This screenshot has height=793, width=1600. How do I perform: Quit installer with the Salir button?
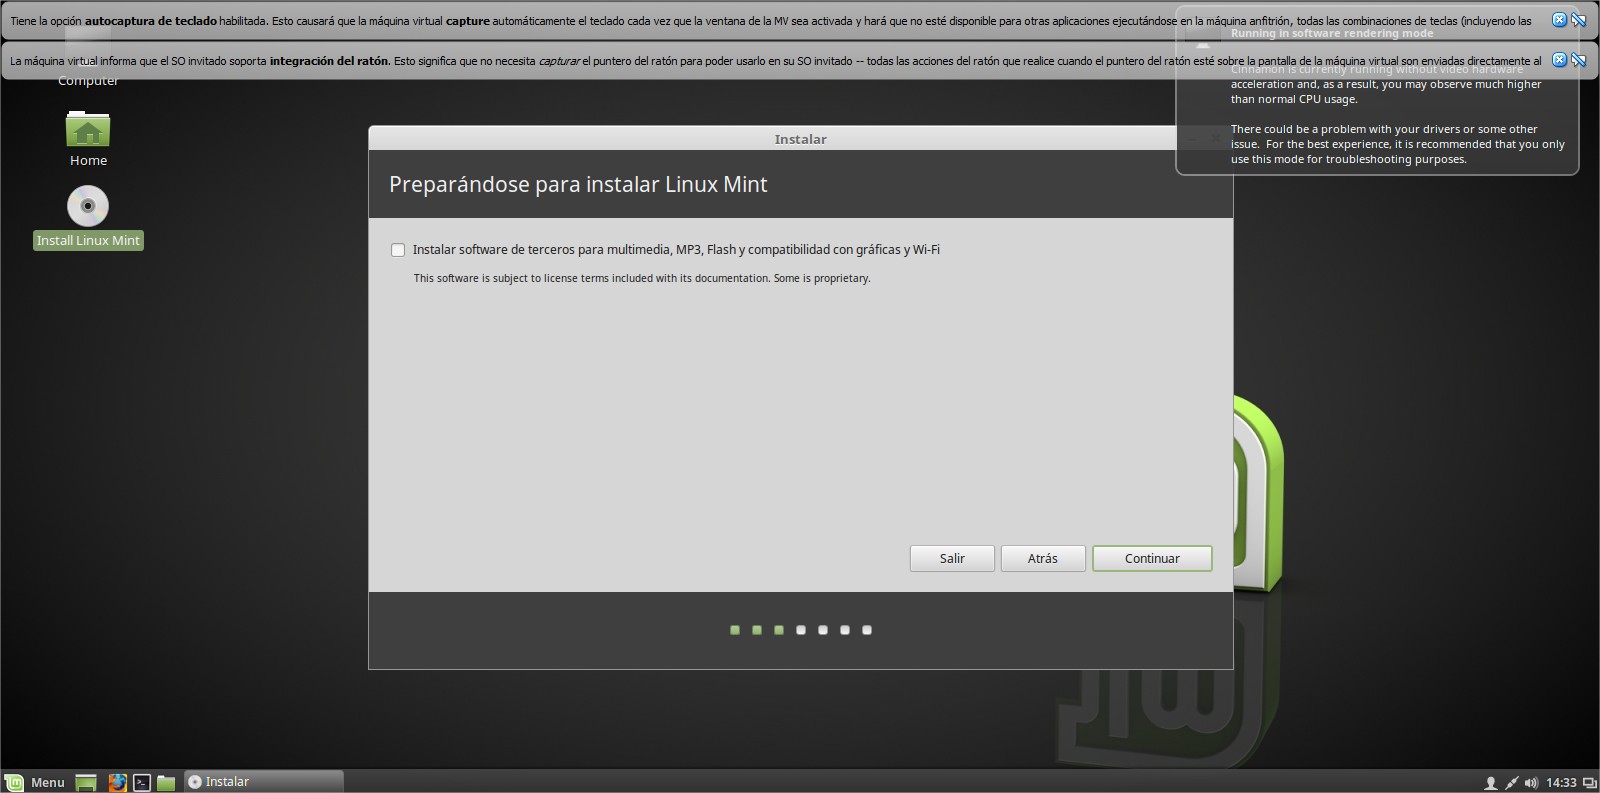[952, 558]
